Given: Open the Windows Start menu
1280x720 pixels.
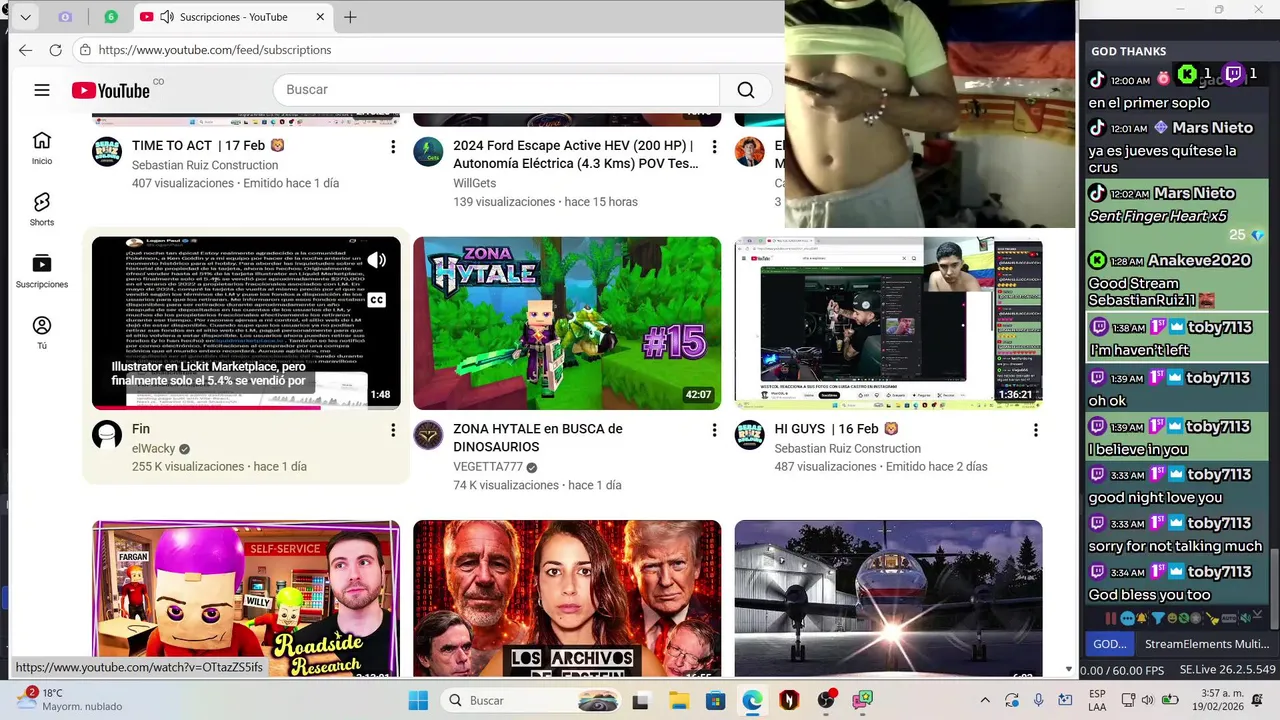Looking at the screenshot, I should click(x=418, y=700).
